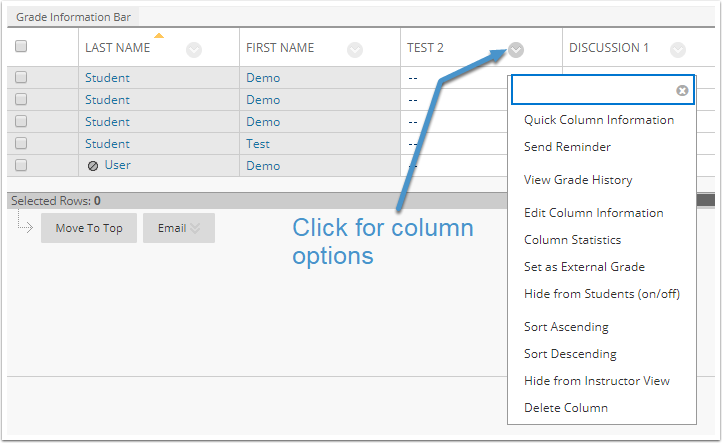Tick the select-all checkbox in header
The image size is (722, 443).
click(21, 46)
